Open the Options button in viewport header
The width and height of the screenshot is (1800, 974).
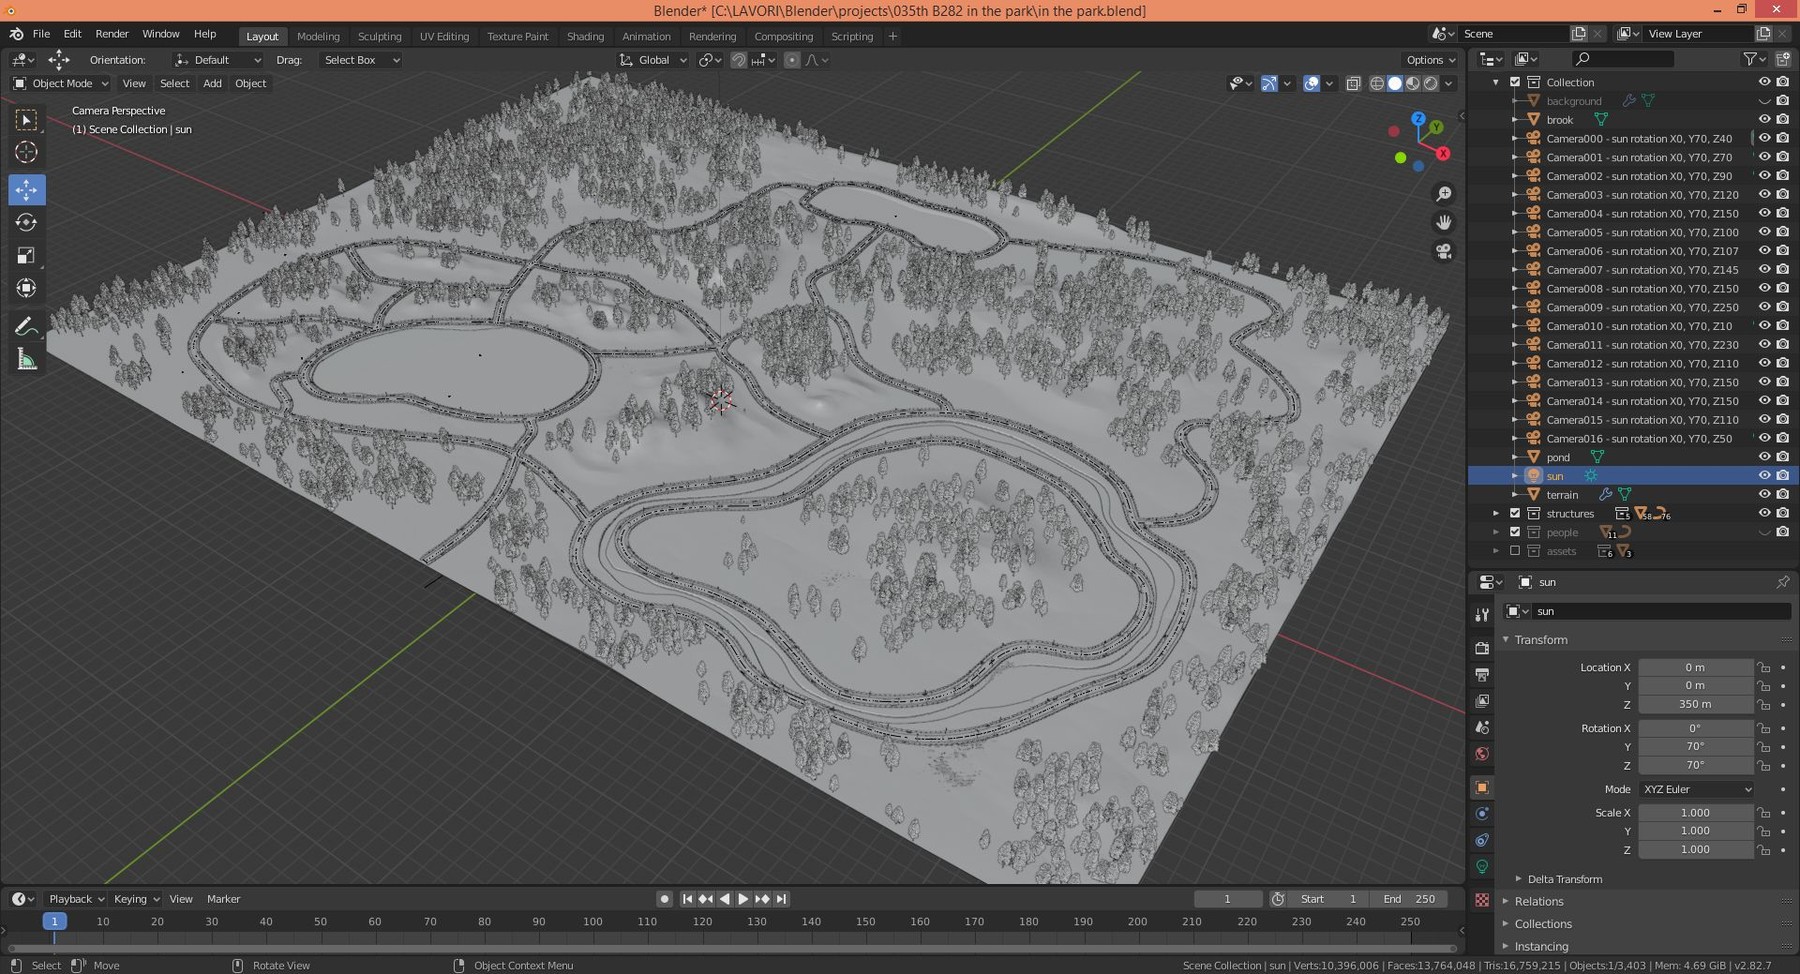pyautogui.click(x=1430, y=60)
